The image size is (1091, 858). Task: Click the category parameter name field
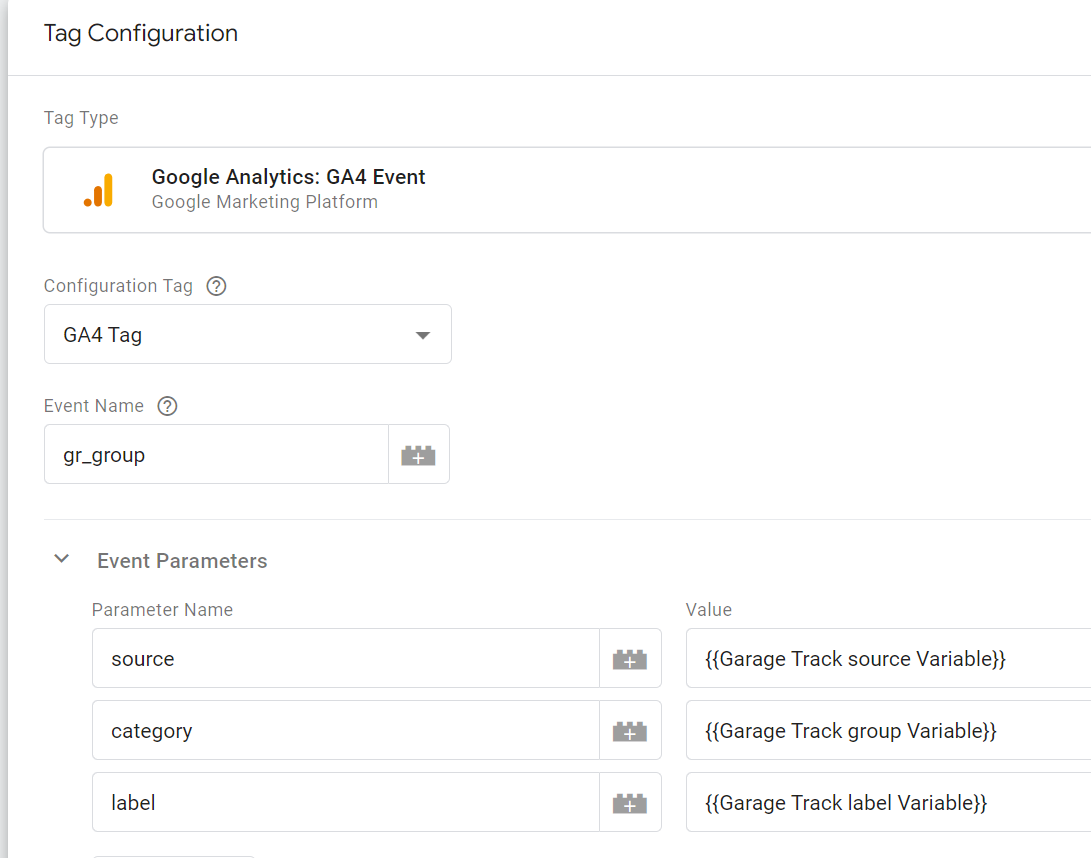click(x=345, y=731)
